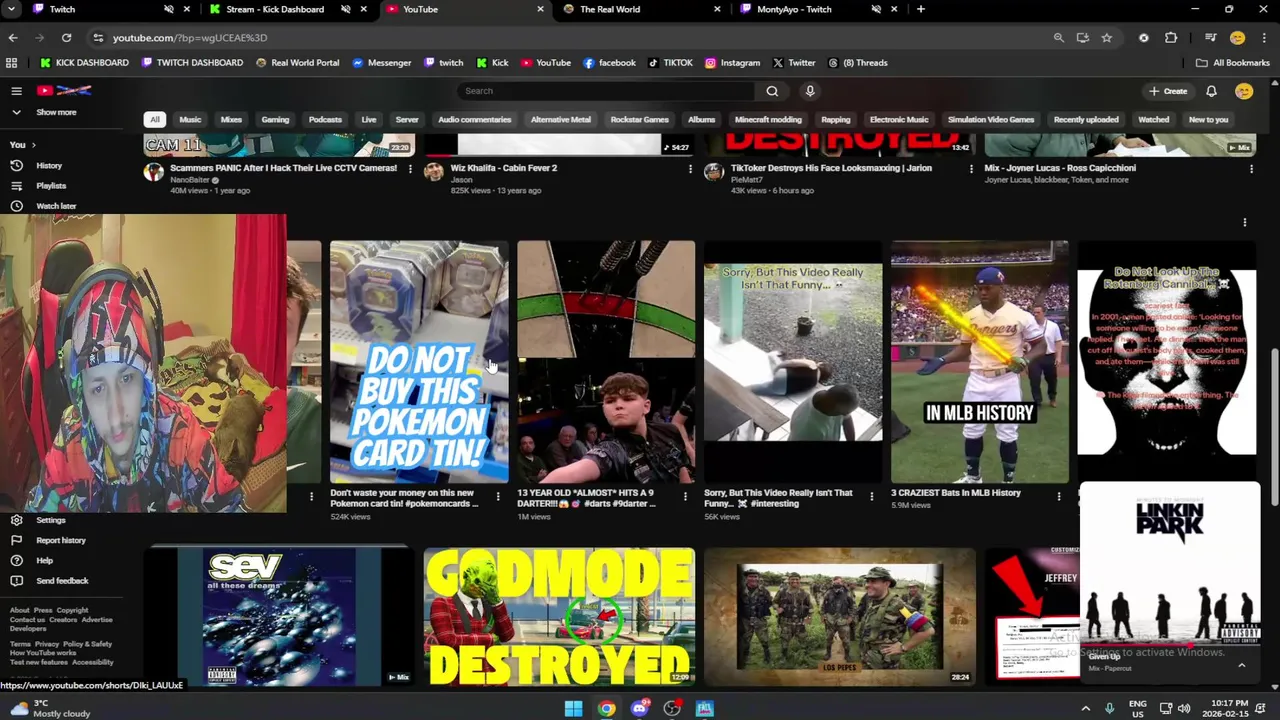Click Send feedback in the sidebar
This screenshot has width=1280, height=720.
[x=62, y=580]
